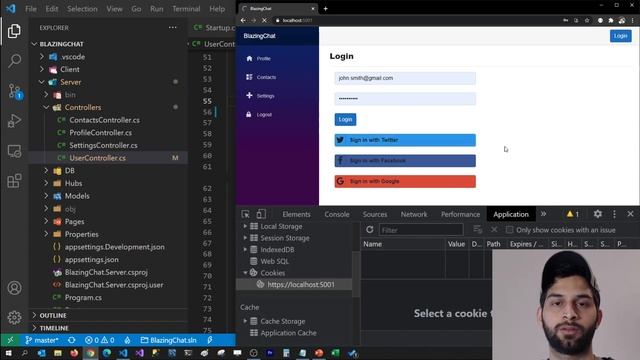The width and height of the screenshot is (640, 360).
Task: Click the sync changes icon in the status bar
Action: 72,340
